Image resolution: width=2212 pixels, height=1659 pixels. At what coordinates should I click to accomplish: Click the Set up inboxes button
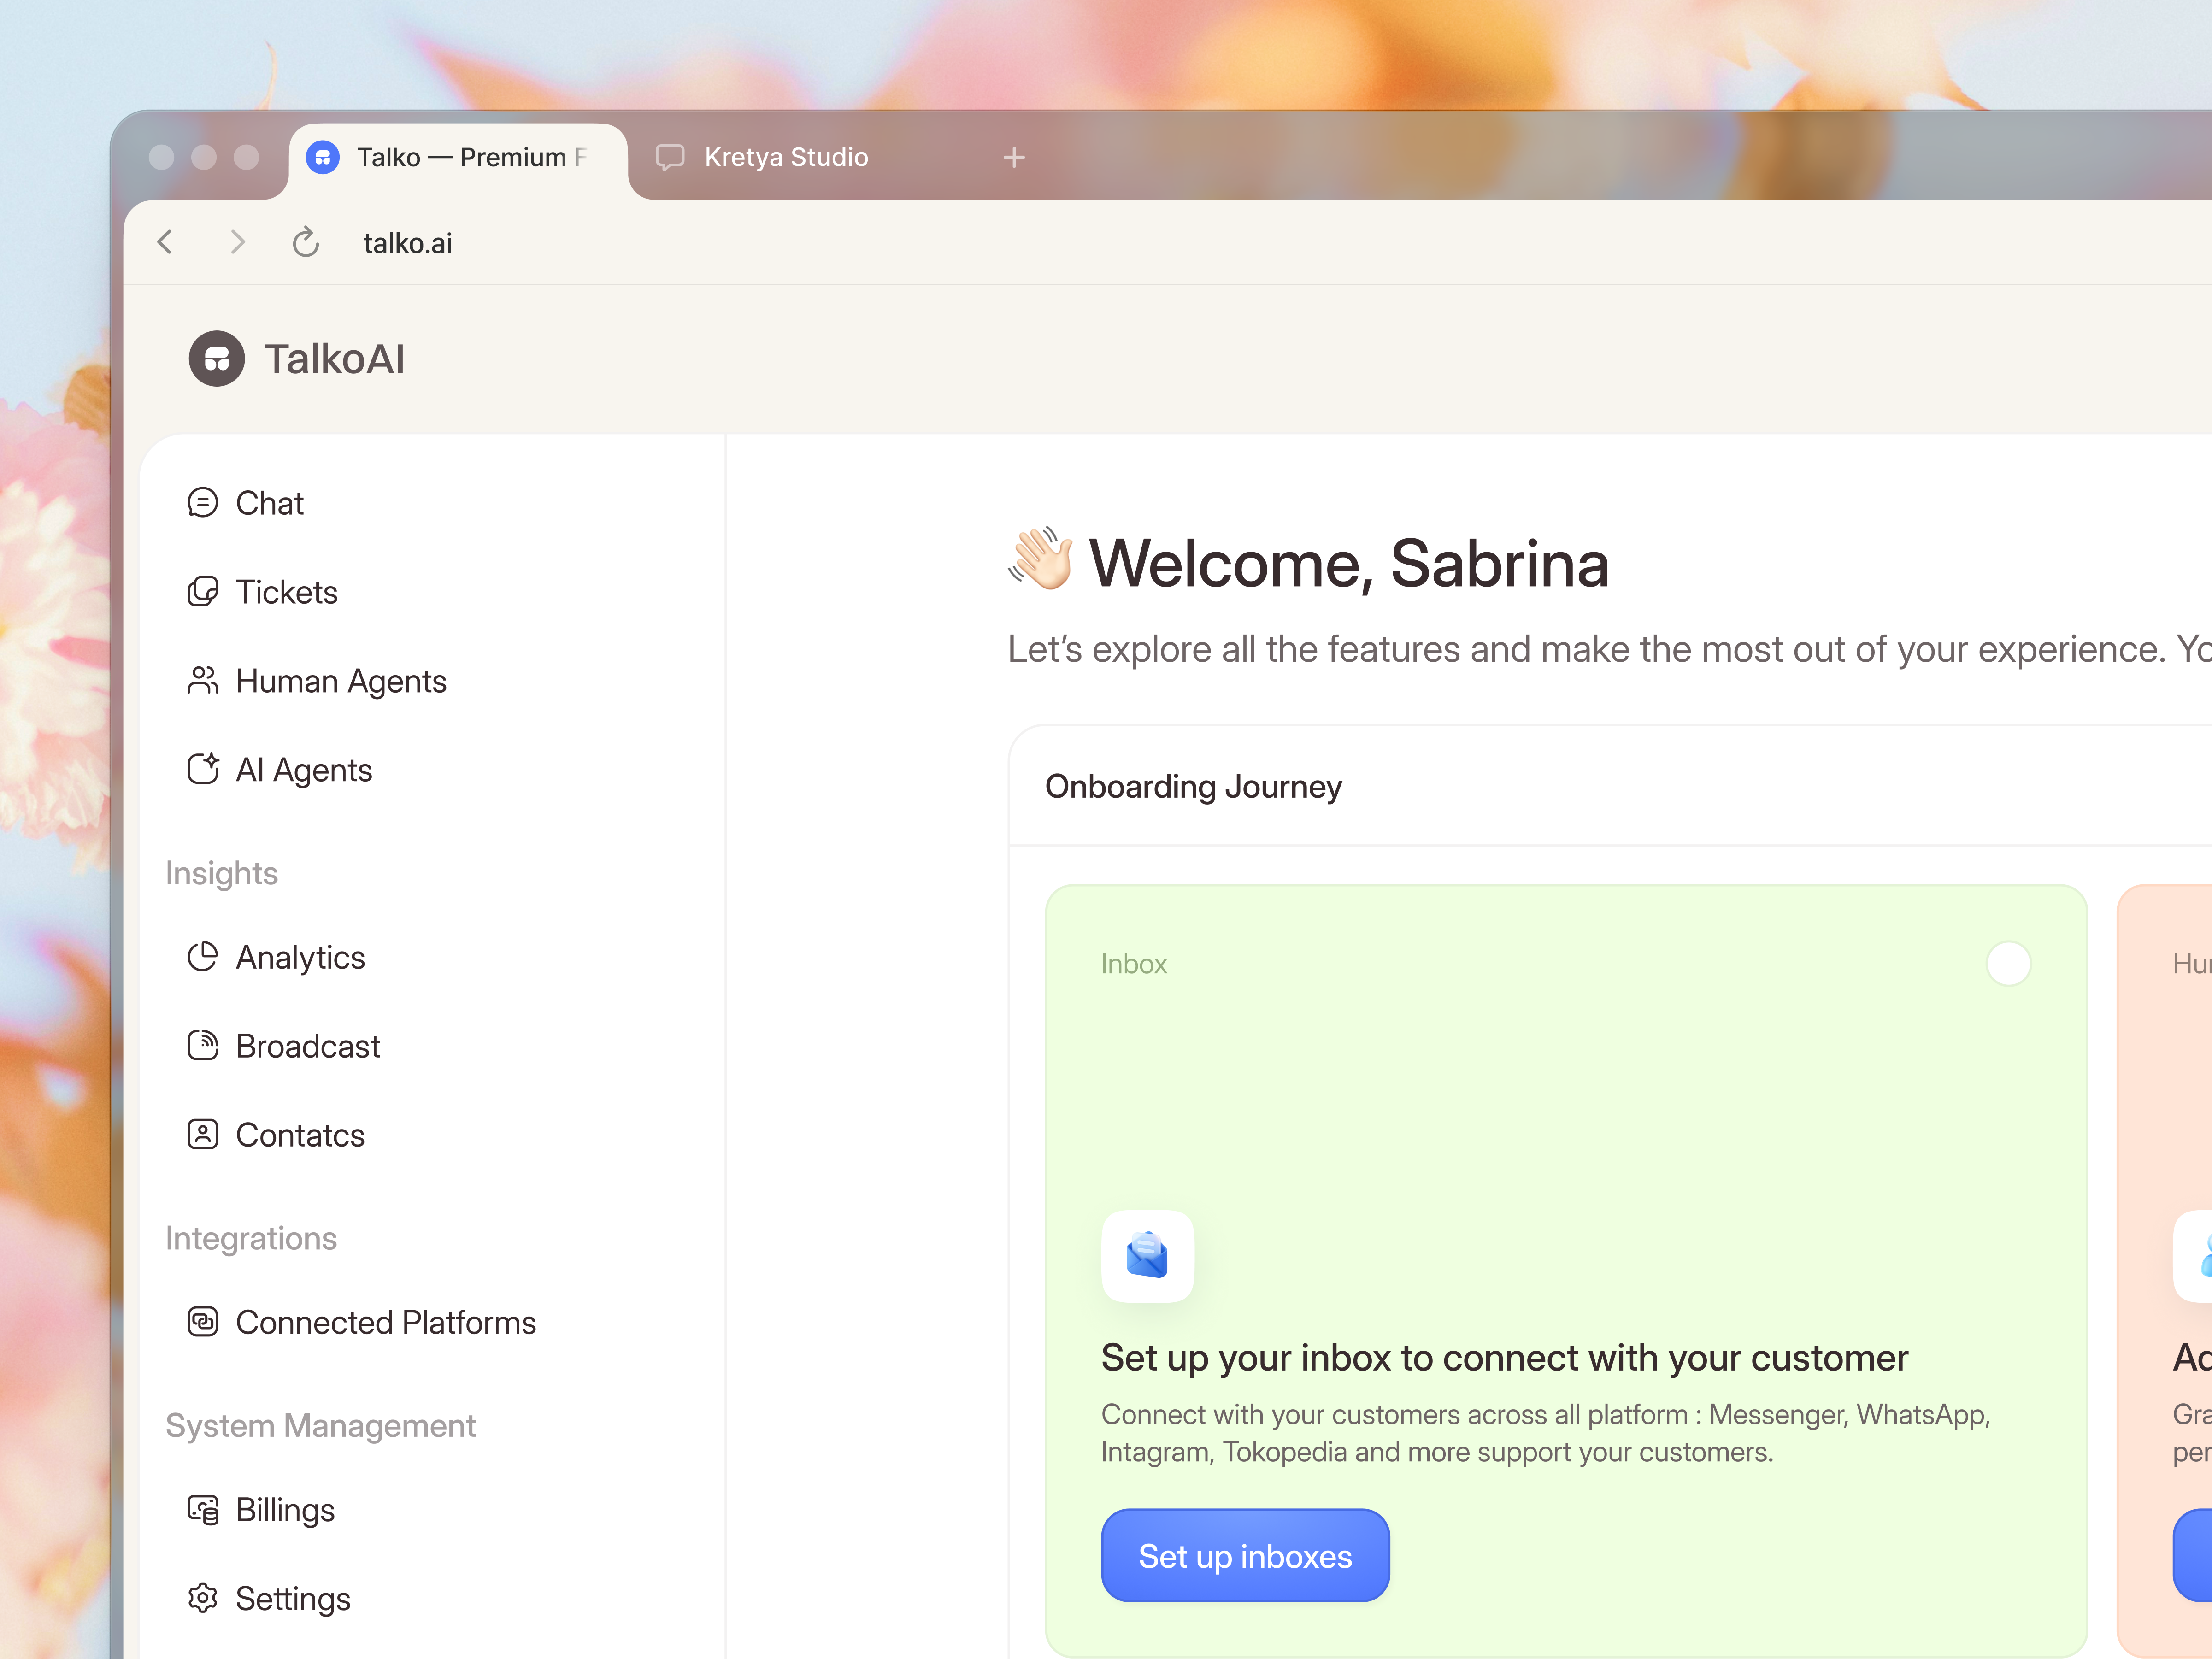click(1245, 1555)
